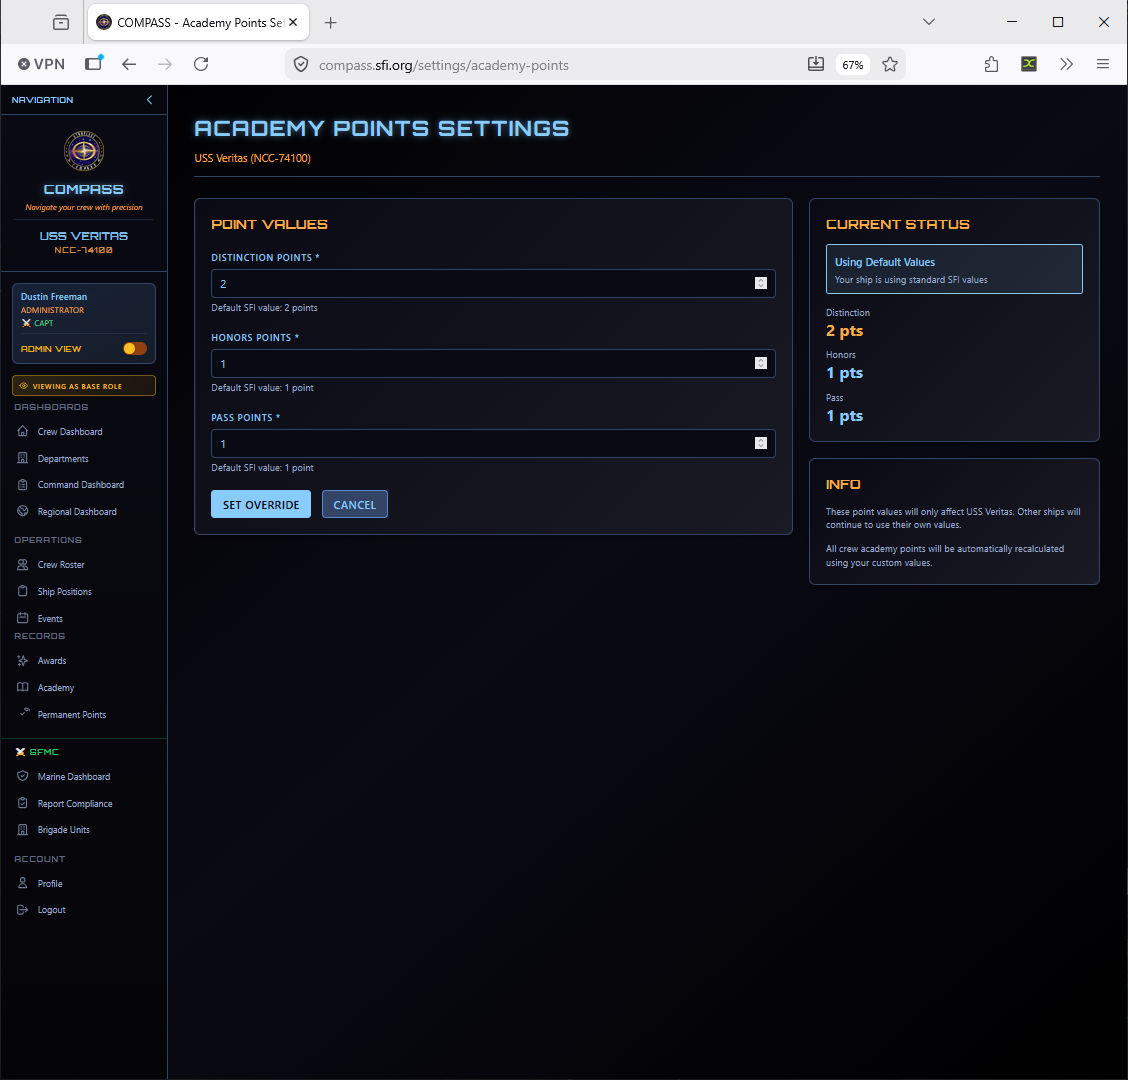The image size is (1128, 1080).
Task: Open Marine Dashboard shield icon
Action: click(x=23, y=776)
